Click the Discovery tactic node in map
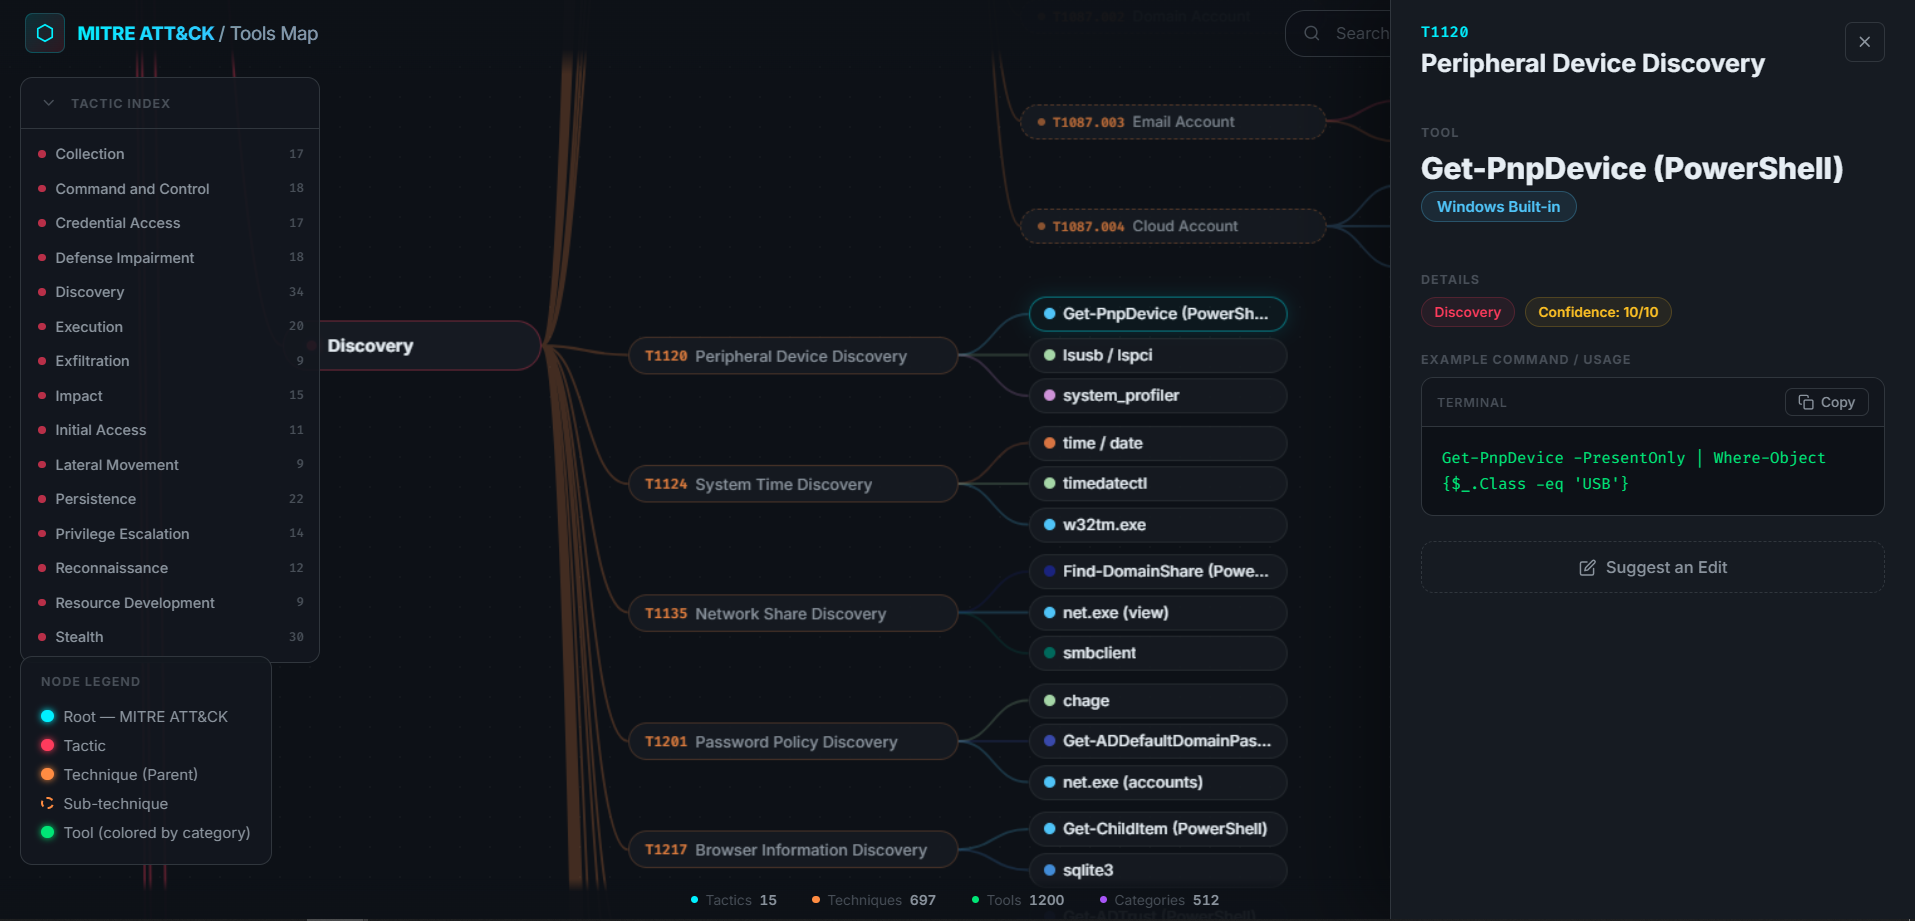 pos(430,346)
